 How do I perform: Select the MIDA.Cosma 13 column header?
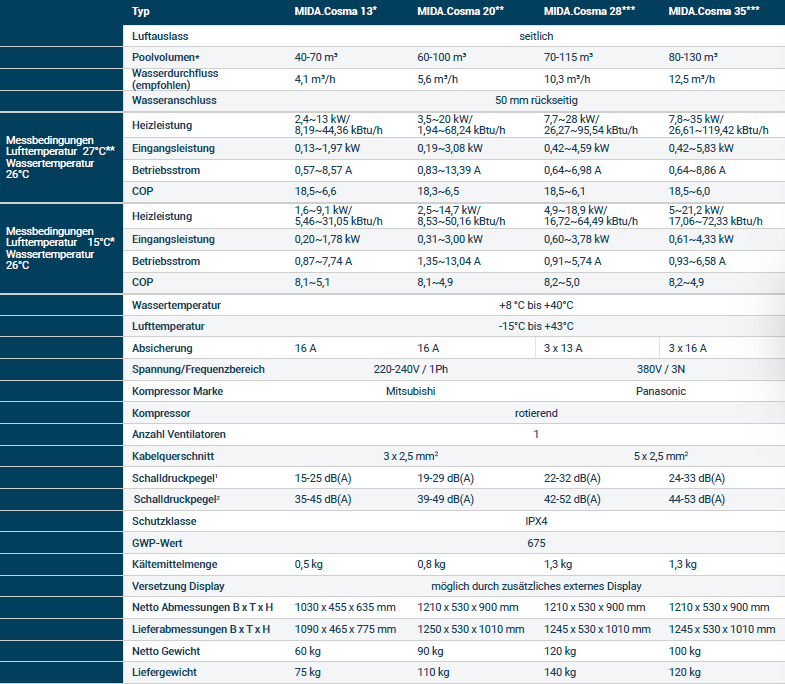click(x=335, y=11)
